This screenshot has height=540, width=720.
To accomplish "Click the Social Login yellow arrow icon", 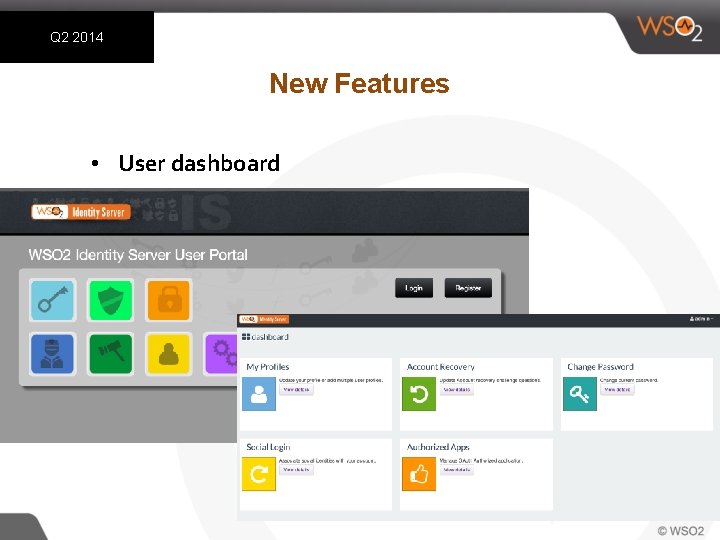I will (x=259, y=474).
